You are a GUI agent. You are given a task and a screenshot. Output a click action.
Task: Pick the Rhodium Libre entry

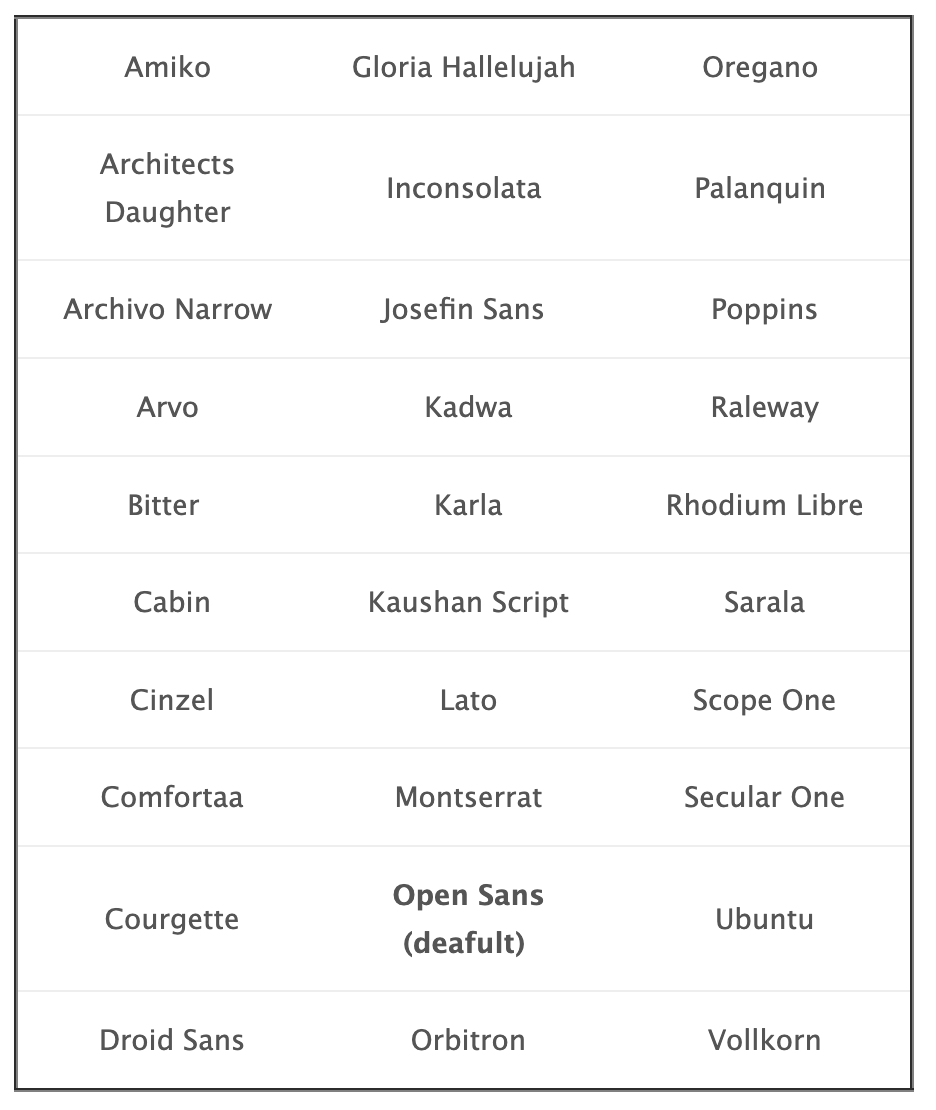765,505
